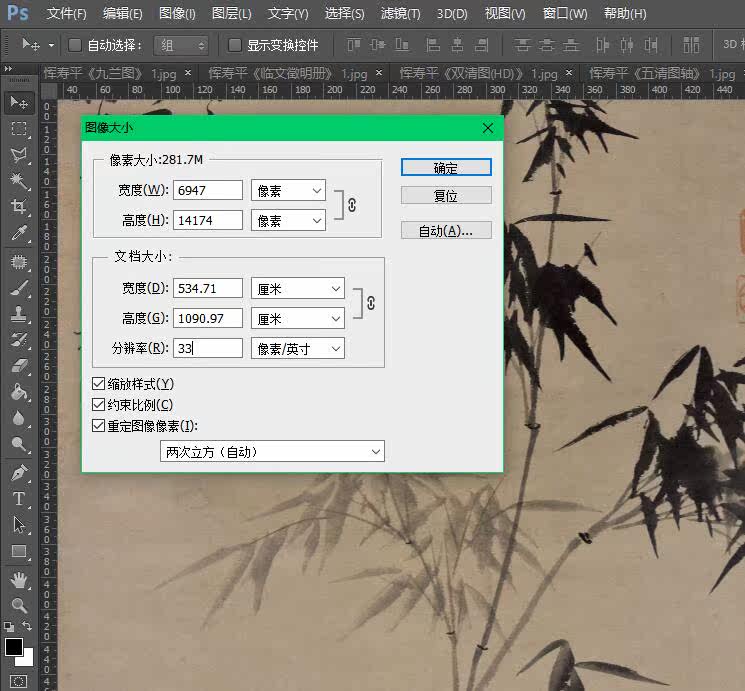Click the document size constrain link icon
This screenshot has height=691, width=745.
pos(371,303)
